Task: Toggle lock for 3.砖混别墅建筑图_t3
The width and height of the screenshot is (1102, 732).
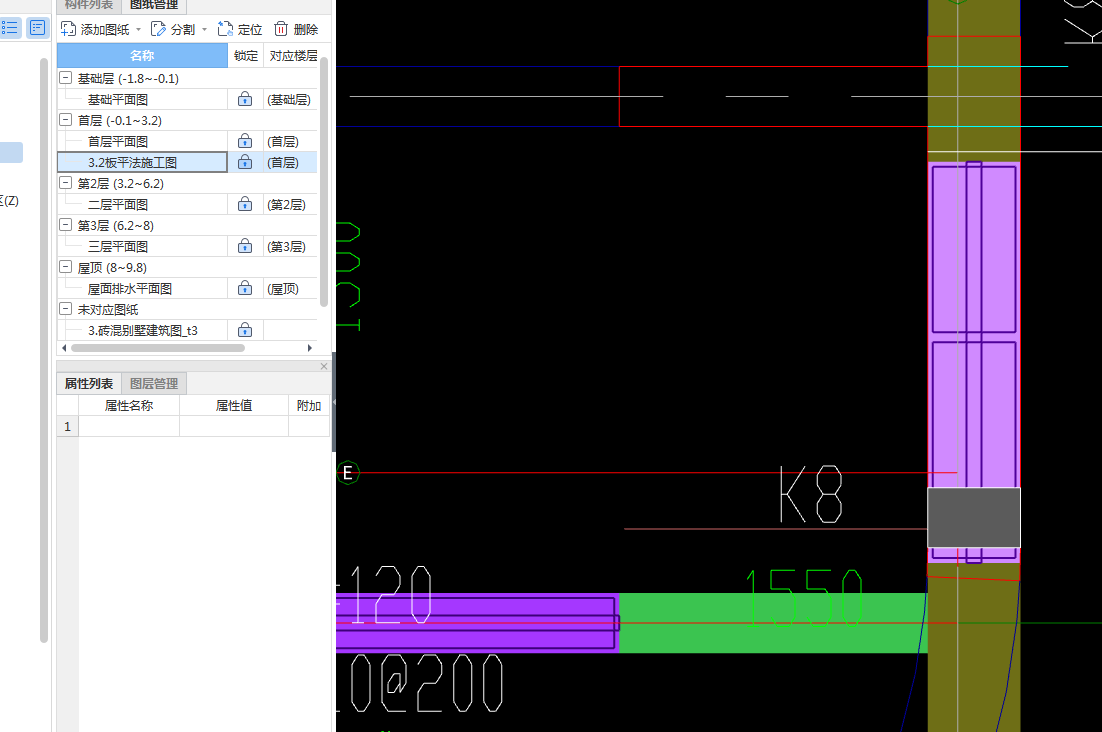Action: coord(245,330)
